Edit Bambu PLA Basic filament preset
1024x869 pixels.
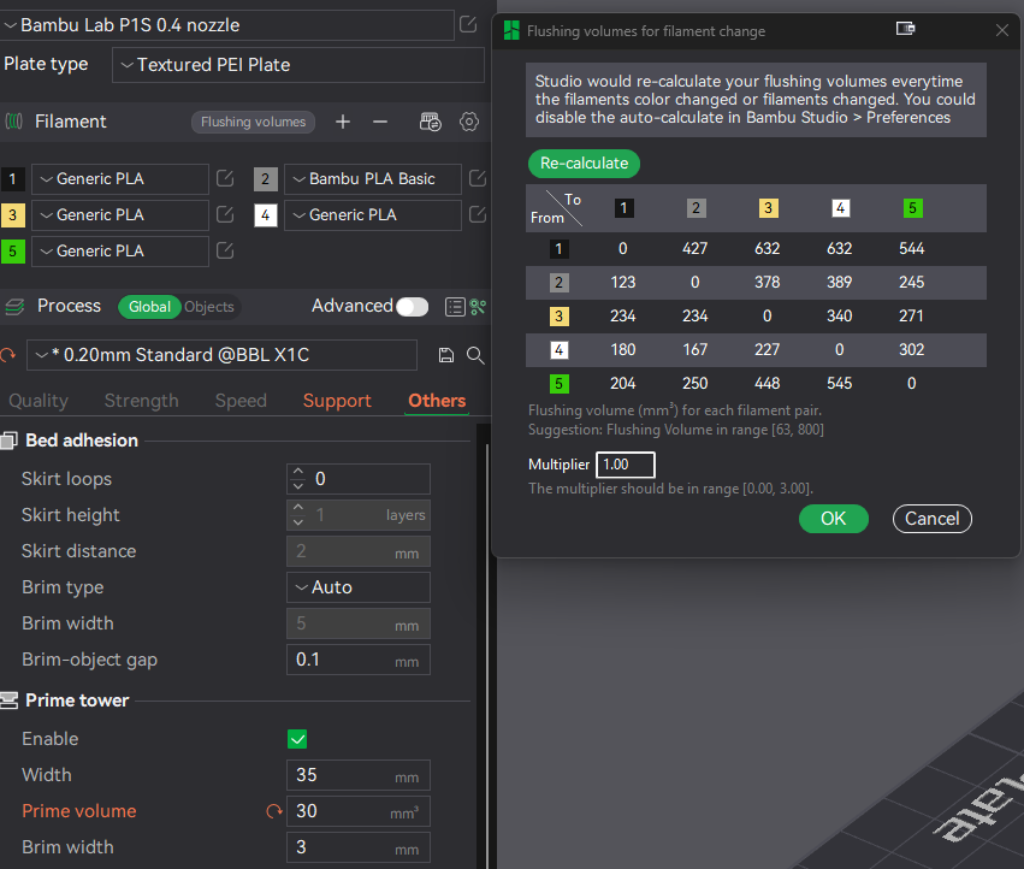click(x=477, y=178)
